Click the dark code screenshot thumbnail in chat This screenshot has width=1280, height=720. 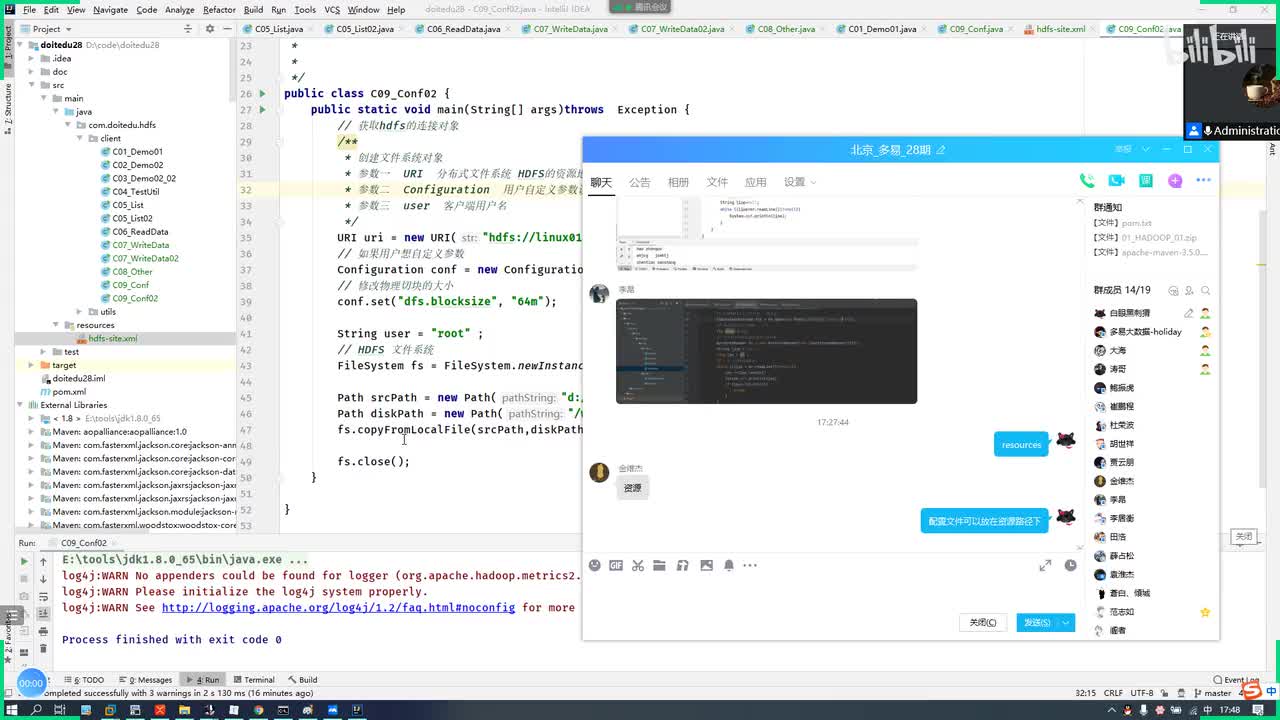[766, 351]
